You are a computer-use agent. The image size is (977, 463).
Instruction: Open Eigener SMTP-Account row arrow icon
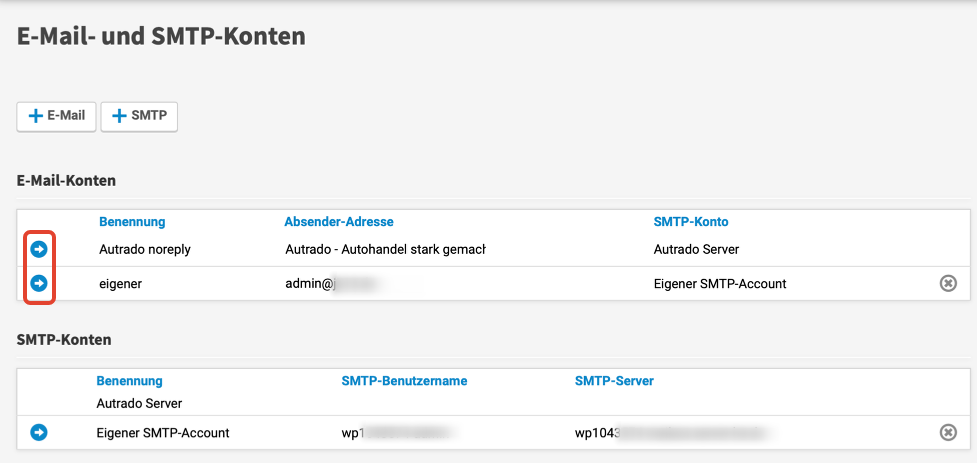39,432
